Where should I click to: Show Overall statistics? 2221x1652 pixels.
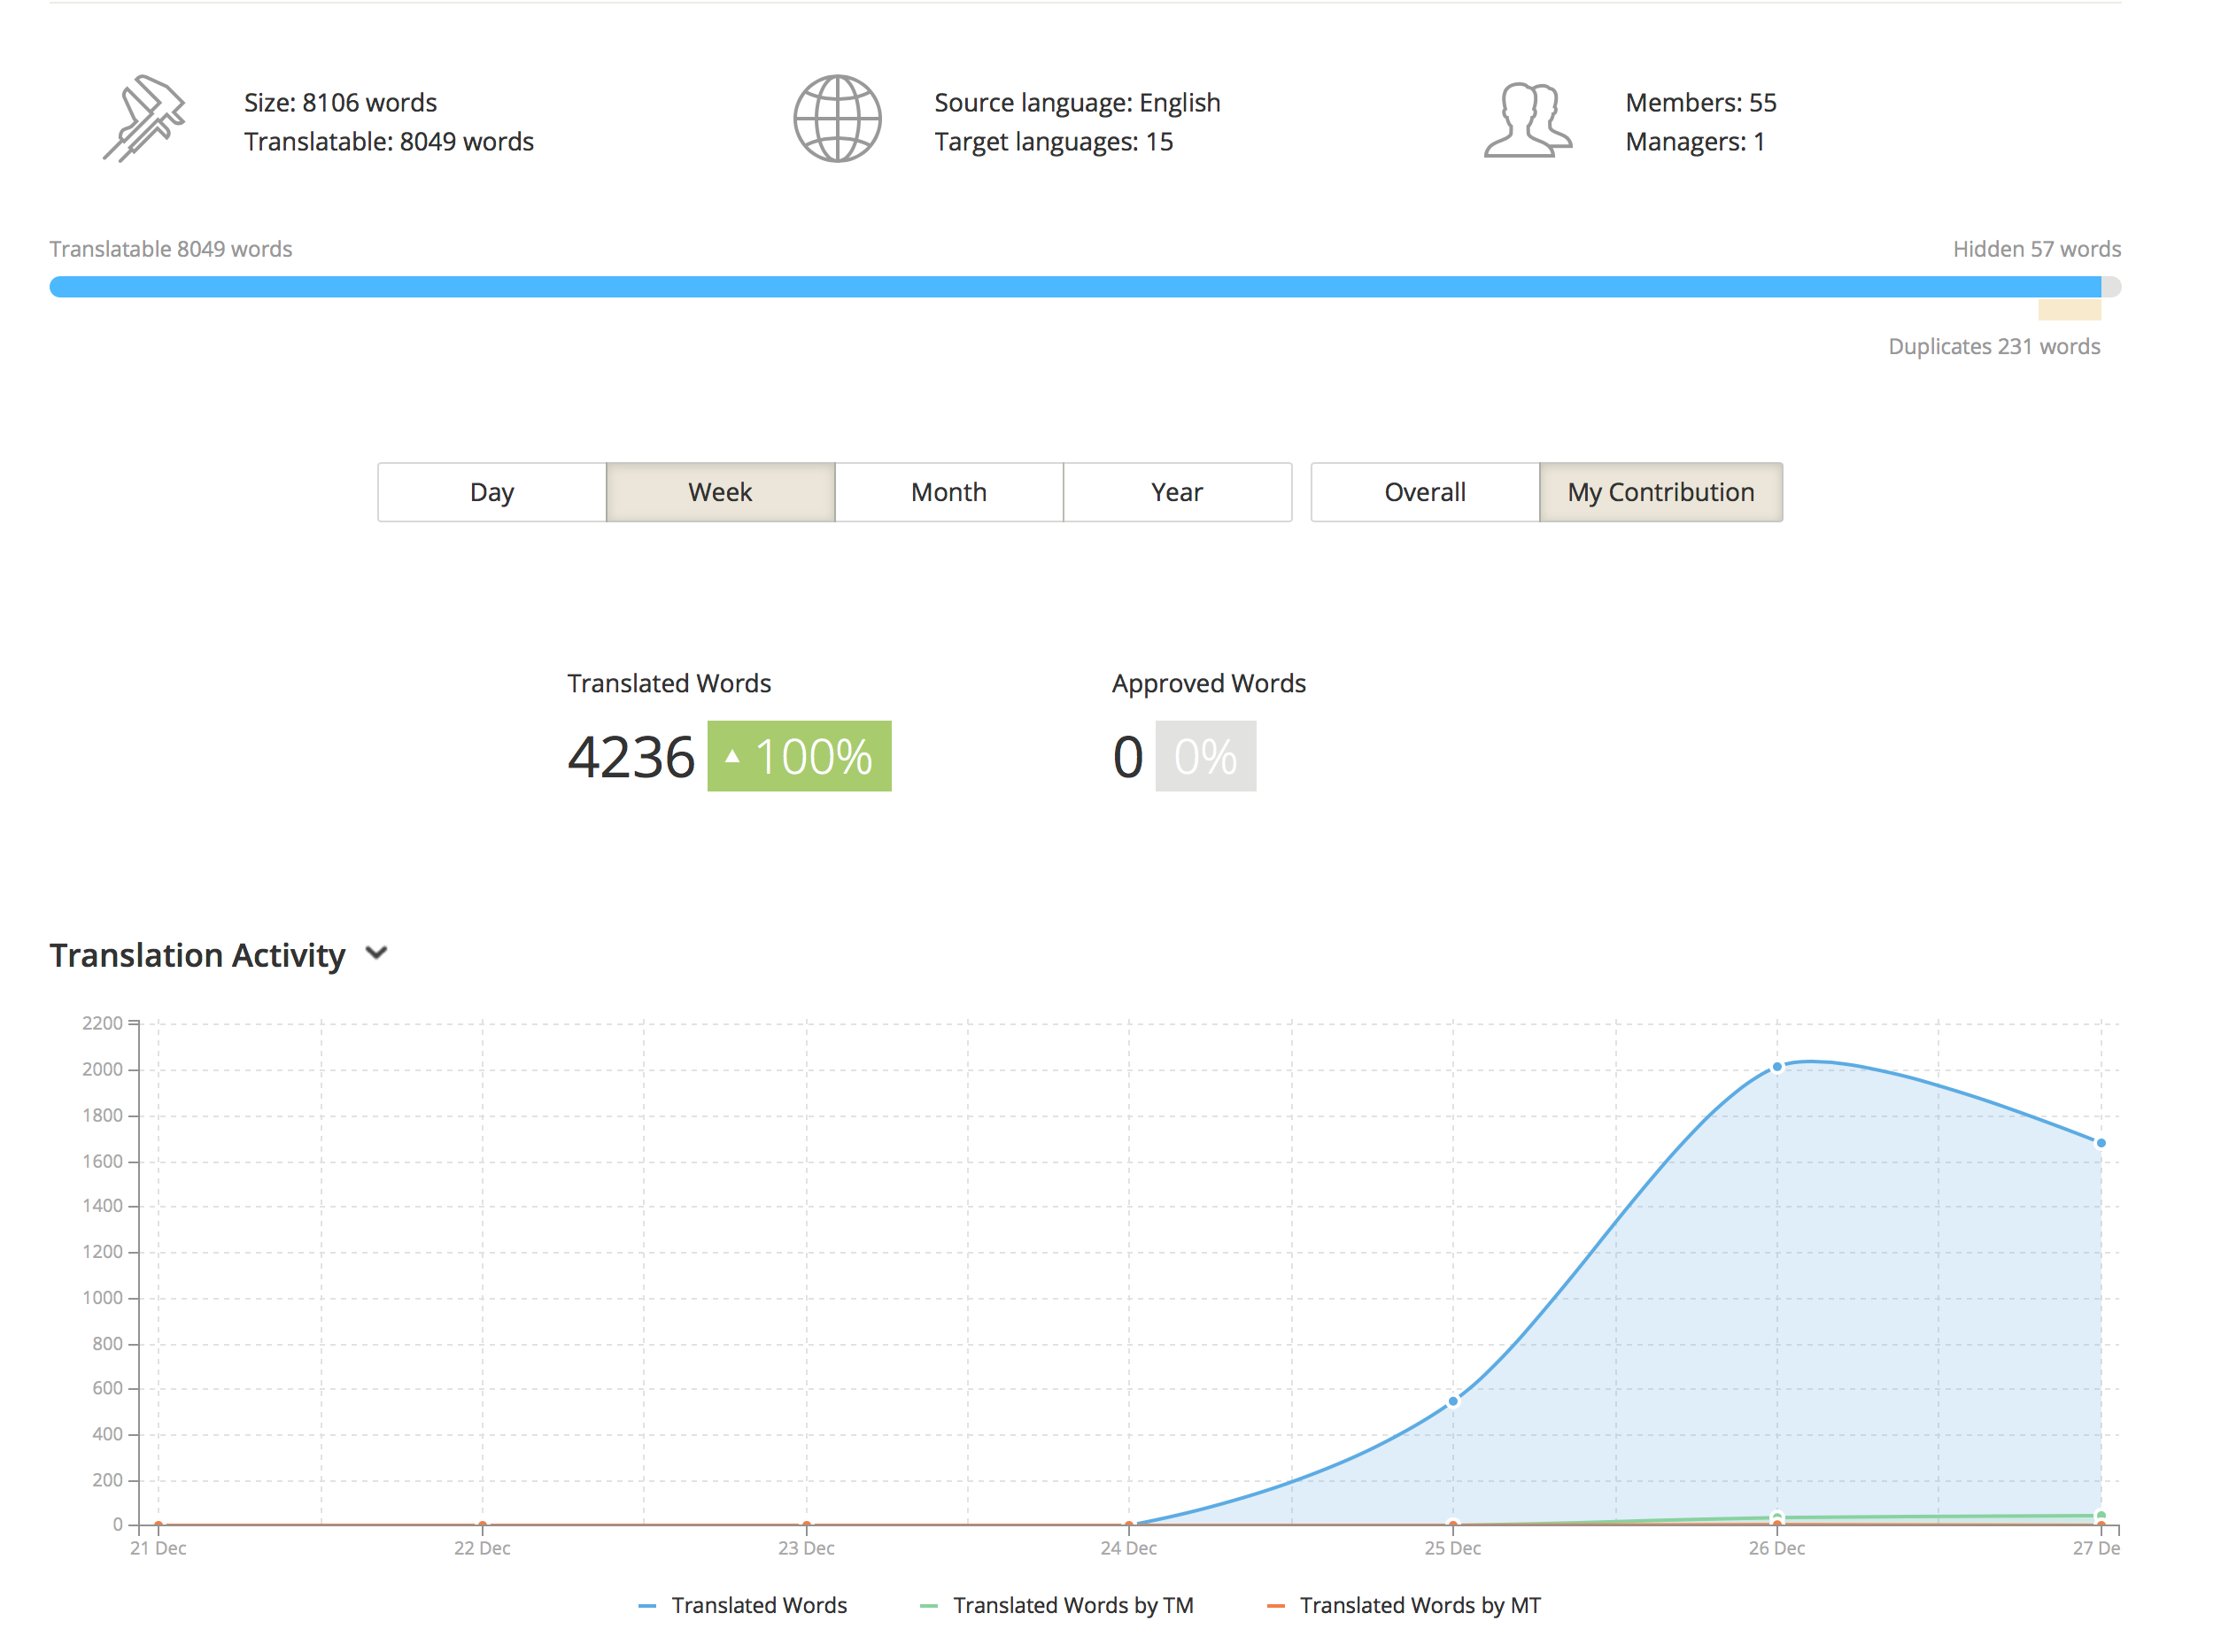coord(1425,492)
